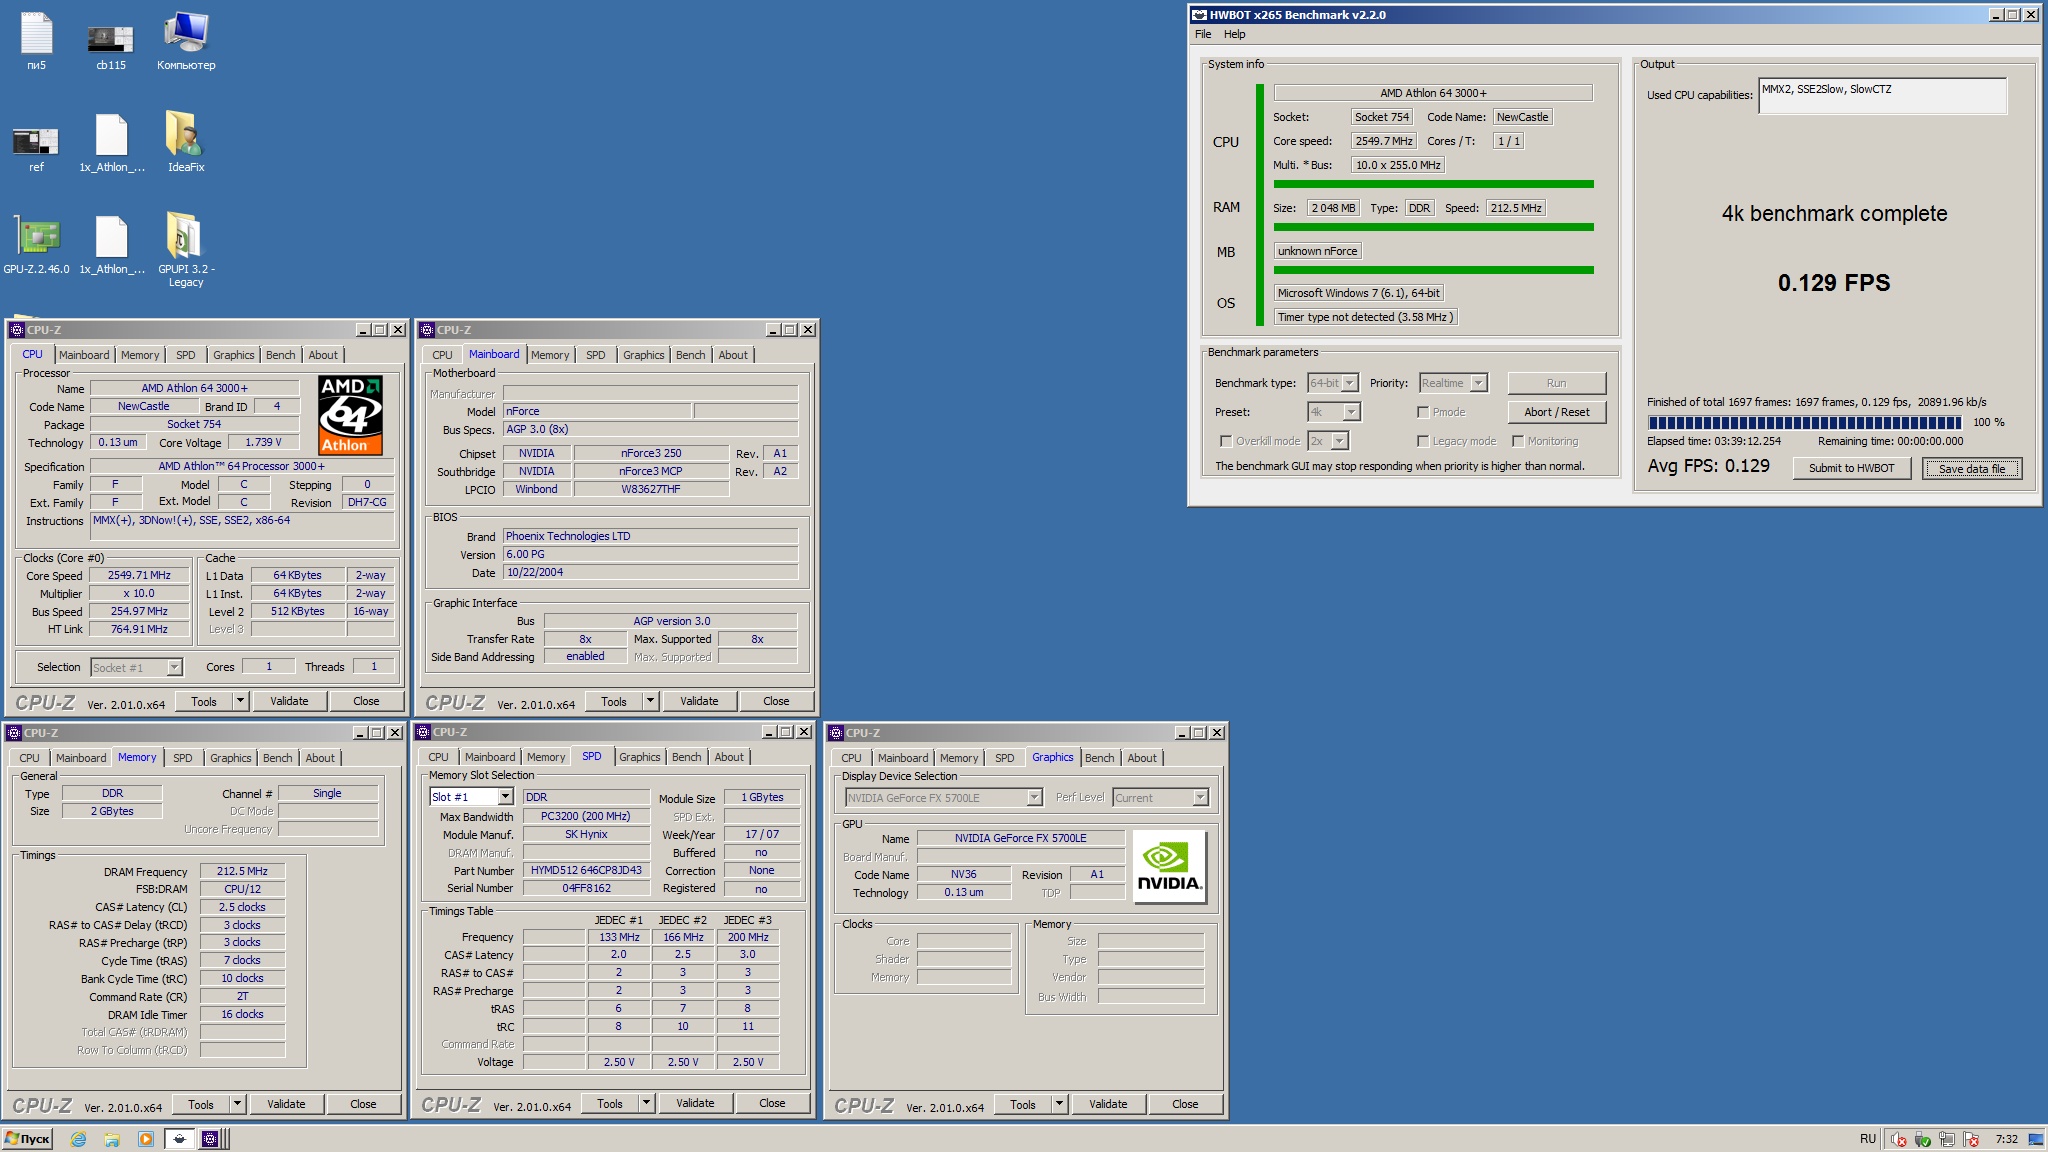Click the 7:32 taskbar clock
The height and width of the screenshot is (1152, 2048).
pos(2006,1139)
